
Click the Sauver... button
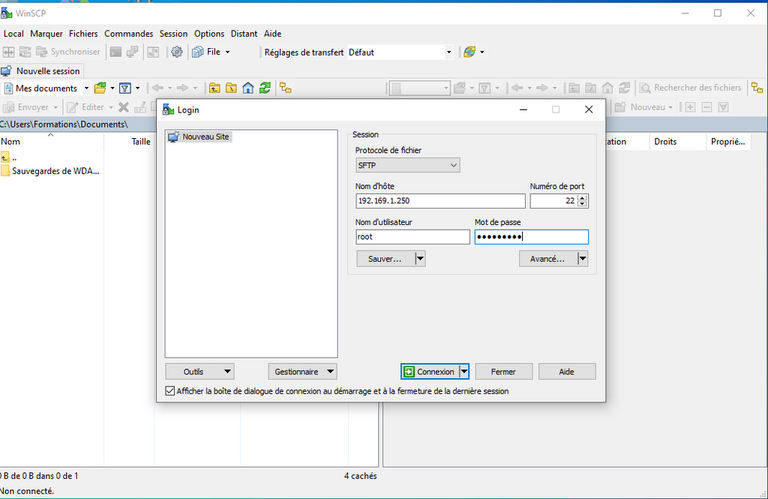point(385,259)
